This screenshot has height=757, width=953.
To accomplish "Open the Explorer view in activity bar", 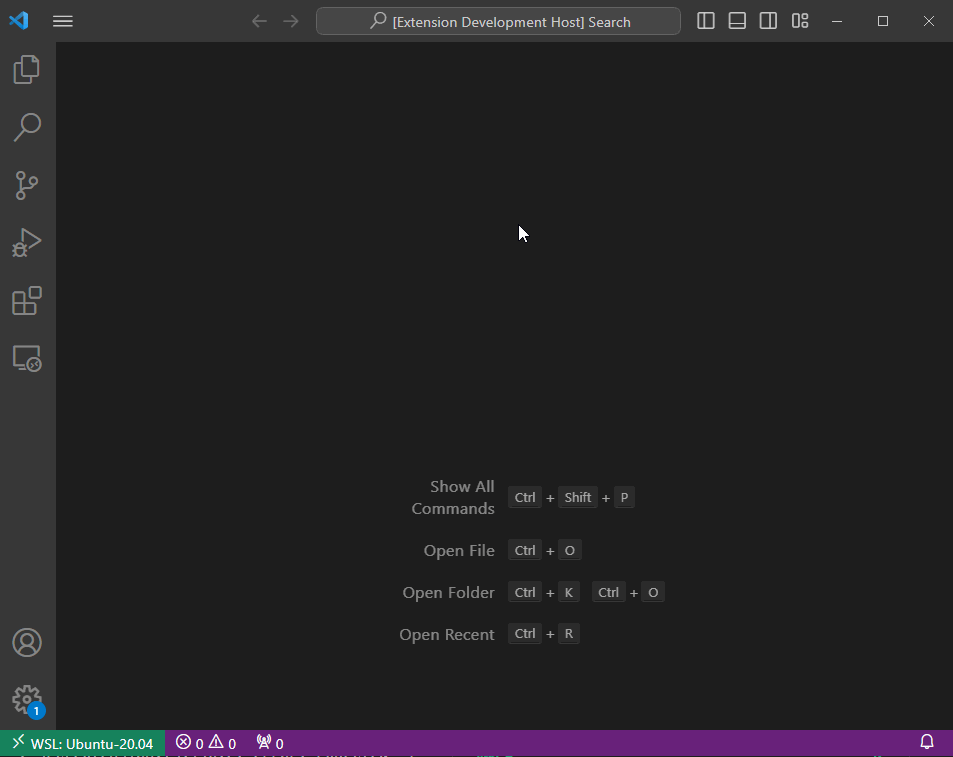I will tap(27, 69).
